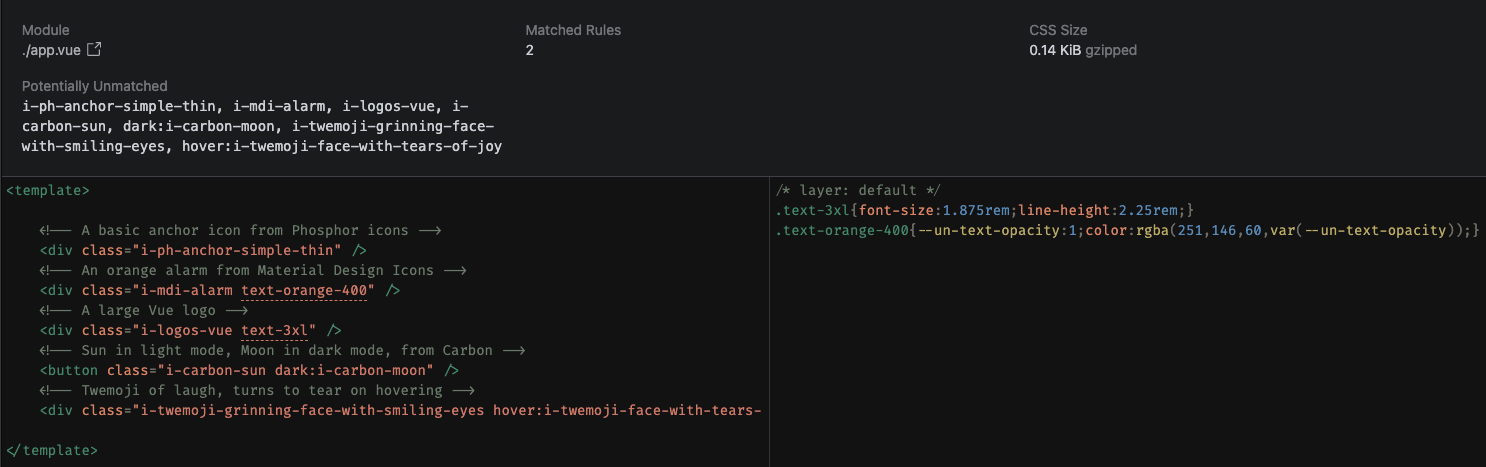Screen dimensions: 1486x467
Task: Click the Sun in light mode comment
Action: pyautogui.click(x=283, y=350)
